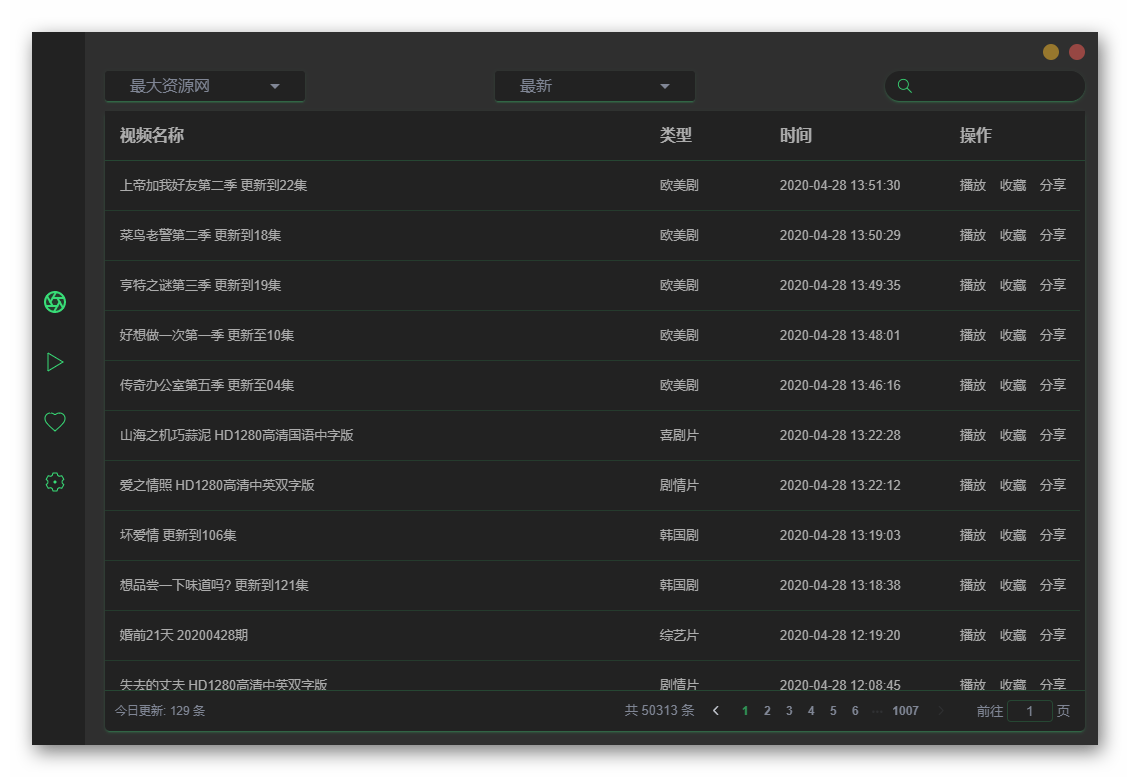The image size is (1130, 777).
Task: Click the yellow minimize window dot
Action: click(1051, 52)
